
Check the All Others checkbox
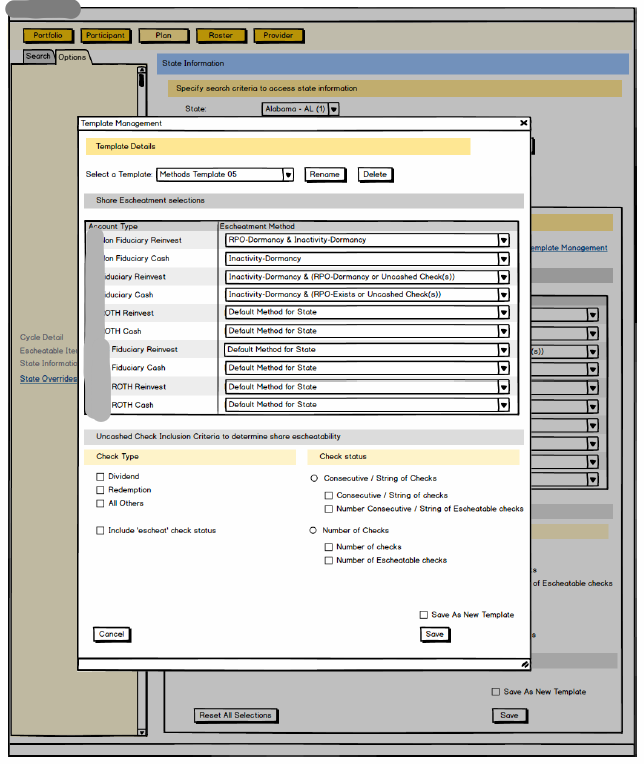(100, 503)
